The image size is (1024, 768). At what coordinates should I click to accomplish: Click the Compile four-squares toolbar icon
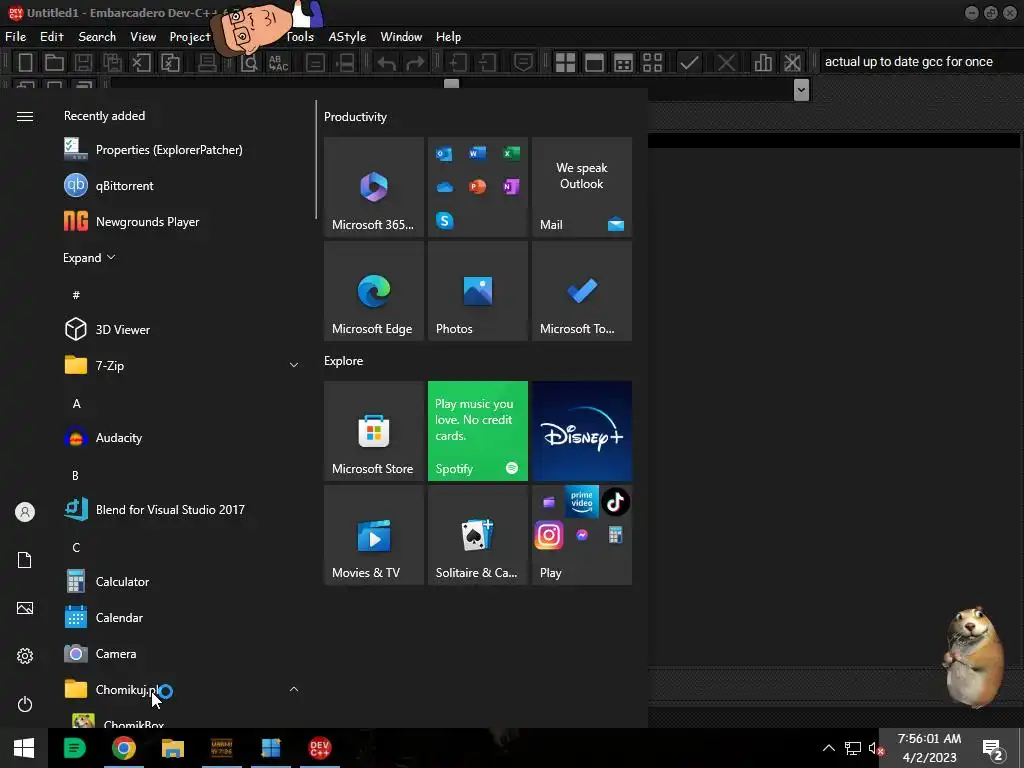click(x=566, y=63)
